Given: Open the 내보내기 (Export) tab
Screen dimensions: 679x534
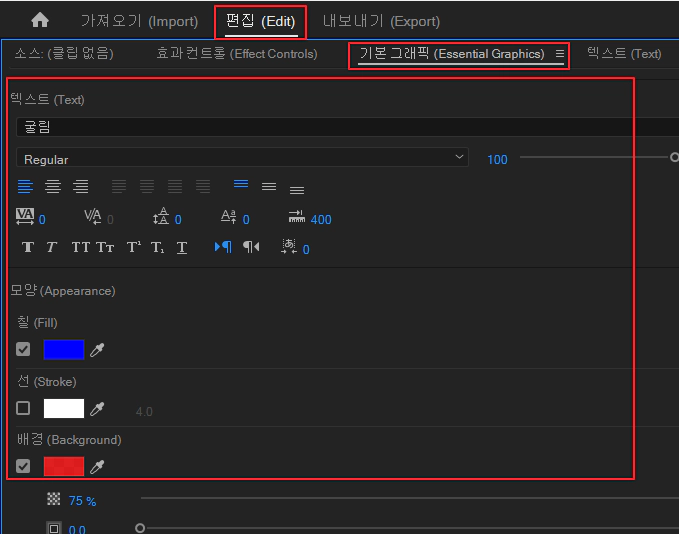Looking at the screenshot, I should coord(381,21).
